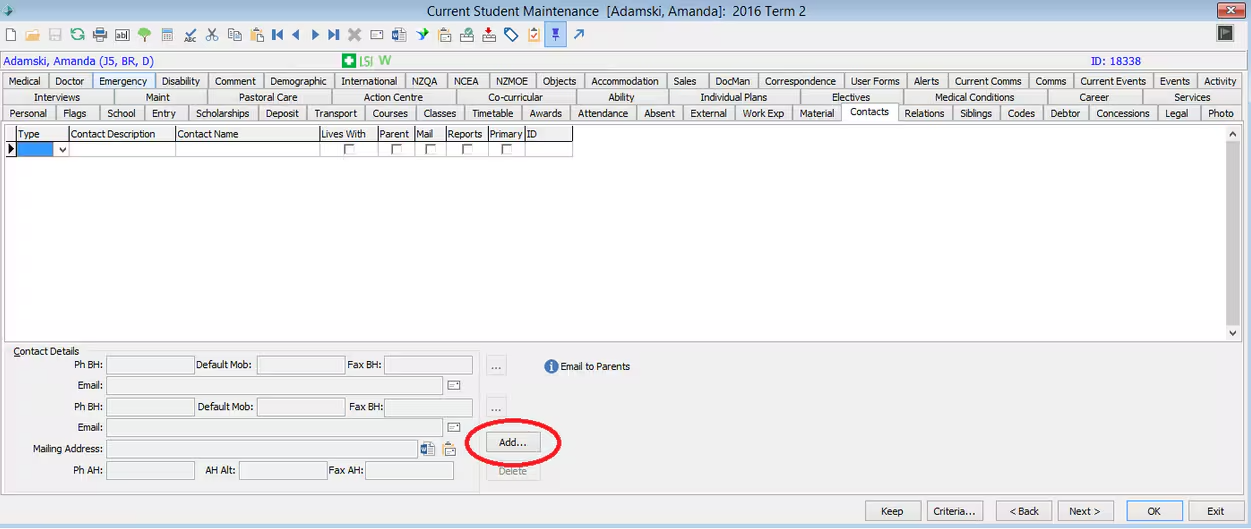The width and height of the screenshot is (1251, 529).
Task: Open Word merge icon in toolbar
Action: (x=398, y=35)
